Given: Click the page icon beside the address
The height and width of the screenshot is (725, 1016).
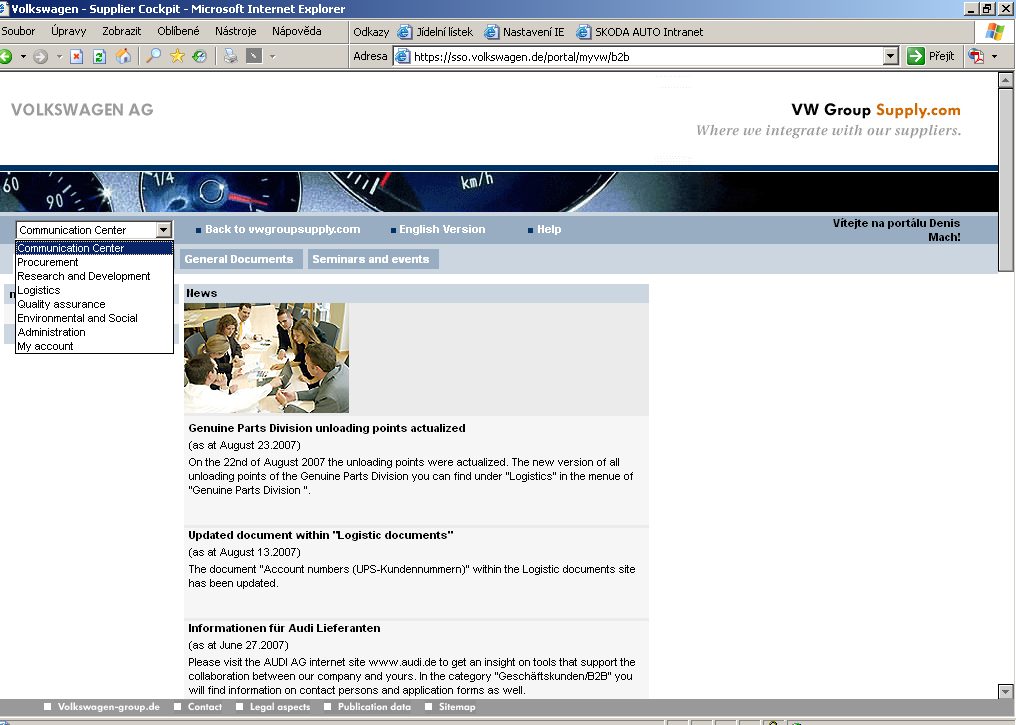Looking at the screenshot, I should (x=402, y=56).
